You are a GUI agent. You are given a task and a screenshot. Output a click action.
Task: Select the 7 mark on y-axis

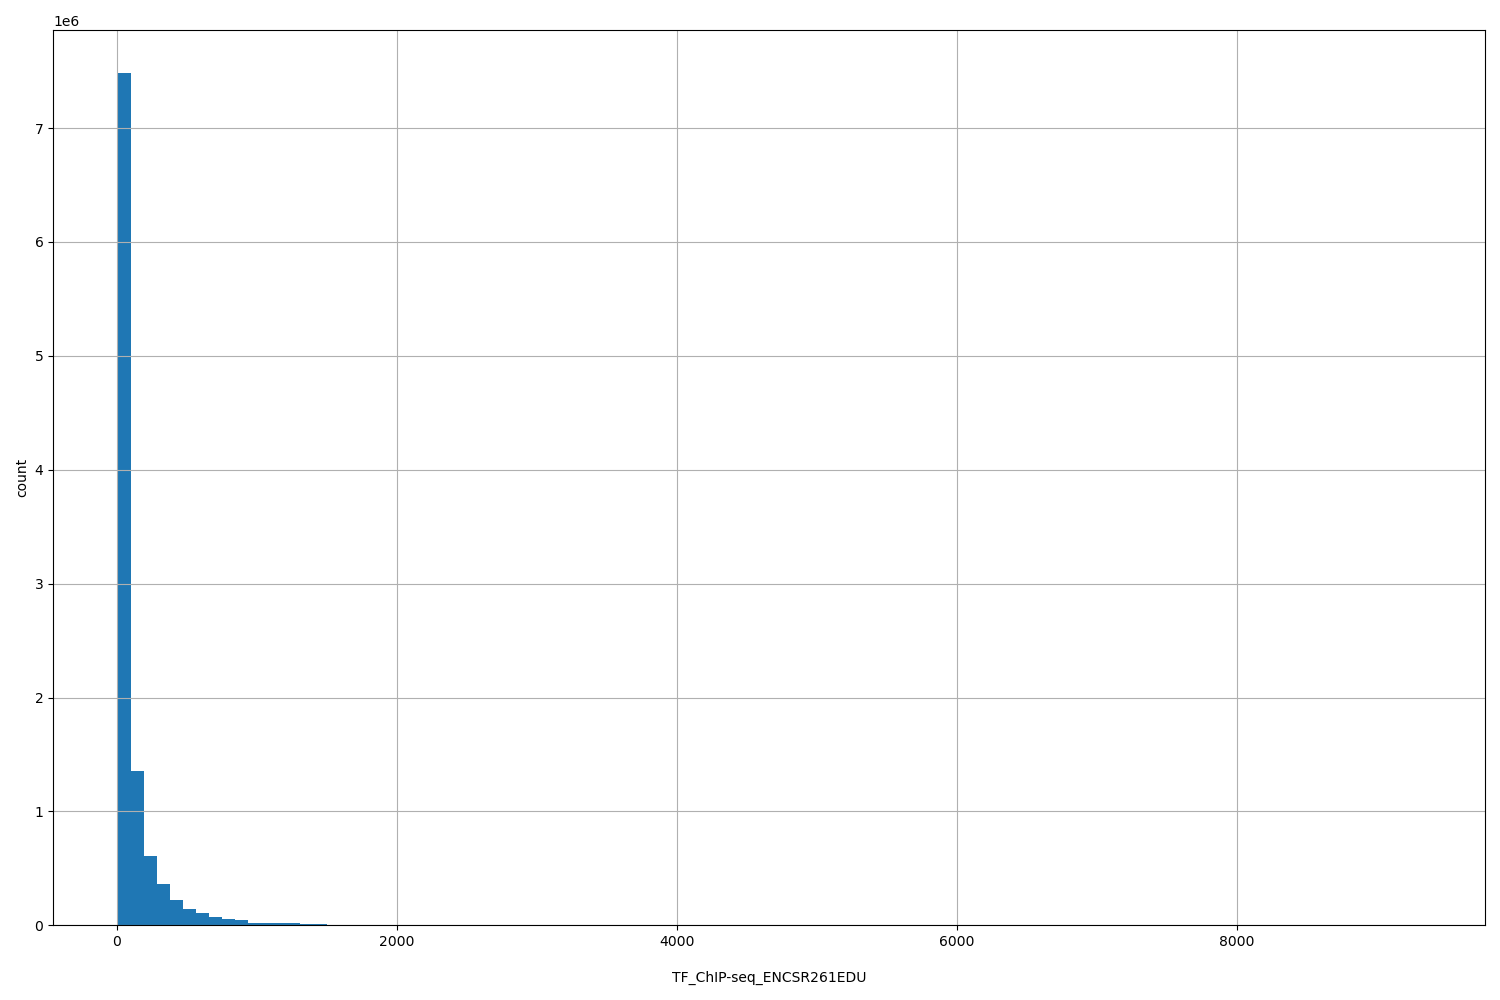pos(41,130)
